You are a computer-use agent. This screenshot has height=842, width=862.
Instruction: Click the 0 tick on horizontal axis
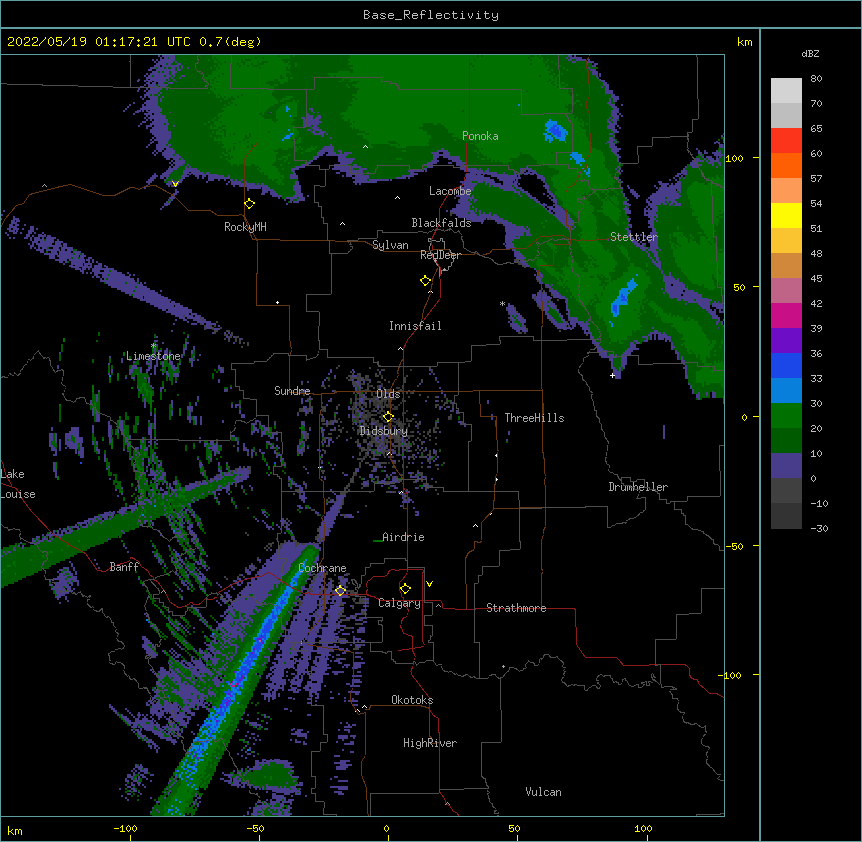pyautogui.click(x=386, y=828)
